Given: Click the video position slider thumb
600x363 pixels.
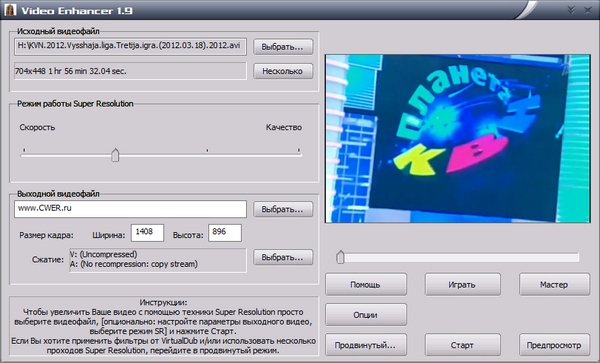Looking at the screenshot, I should tap(340, 257).
